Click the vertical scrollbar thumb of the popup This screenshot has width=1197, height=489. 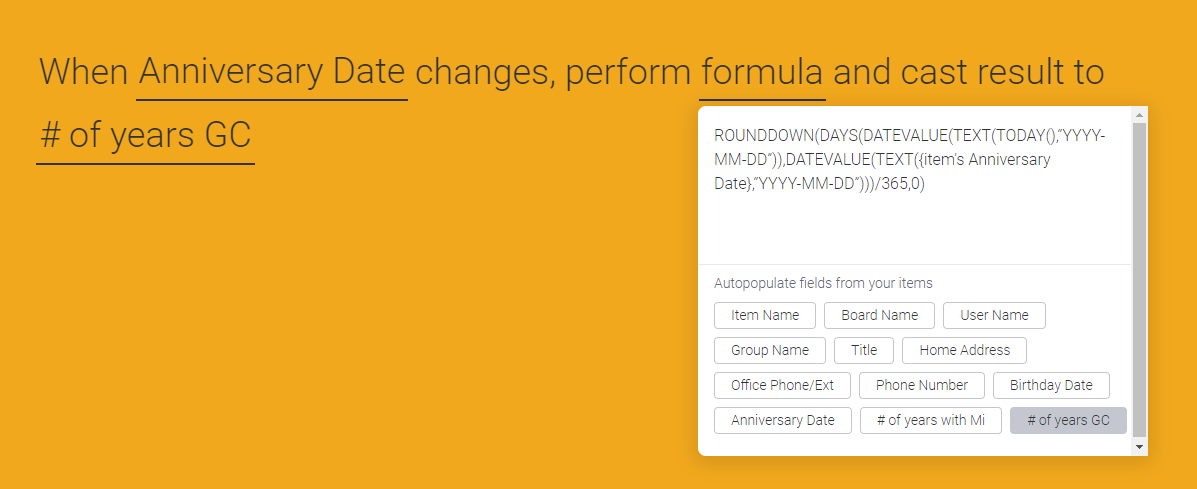[x=1140, y=280]
